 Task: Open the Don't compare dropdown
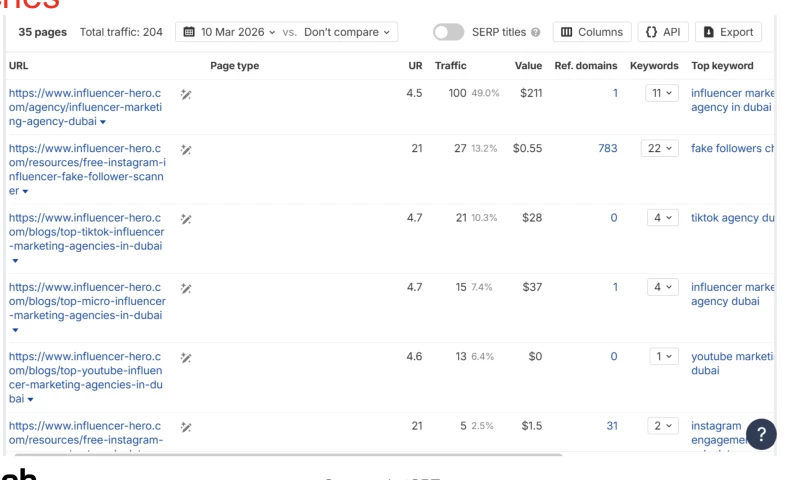(x=347, y=32)
